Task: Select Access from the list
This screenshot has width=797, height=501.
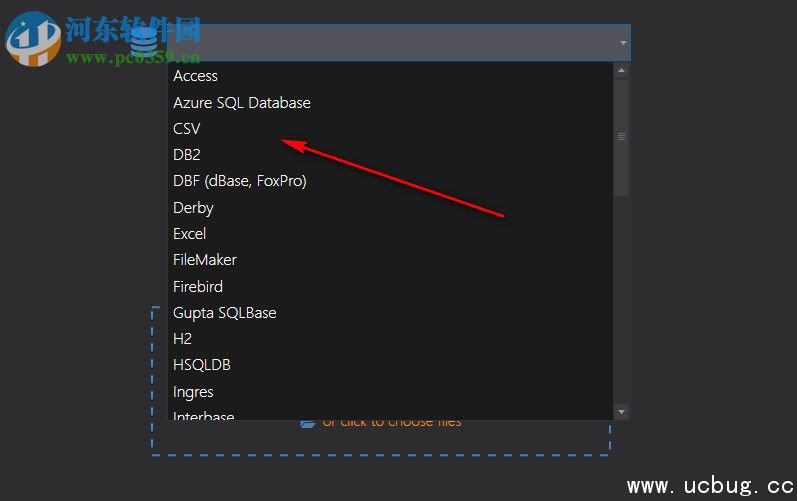Action: [x=195, y=76]
